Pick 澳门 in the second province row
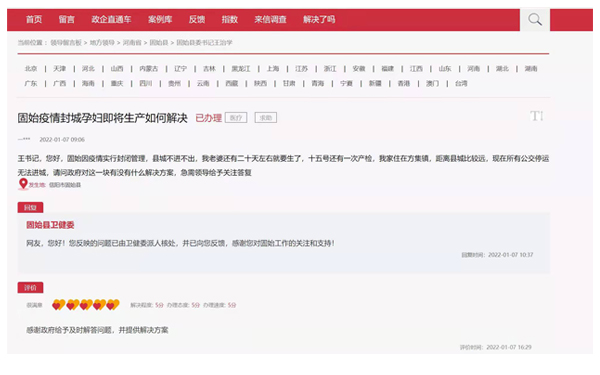 [433, 83]
